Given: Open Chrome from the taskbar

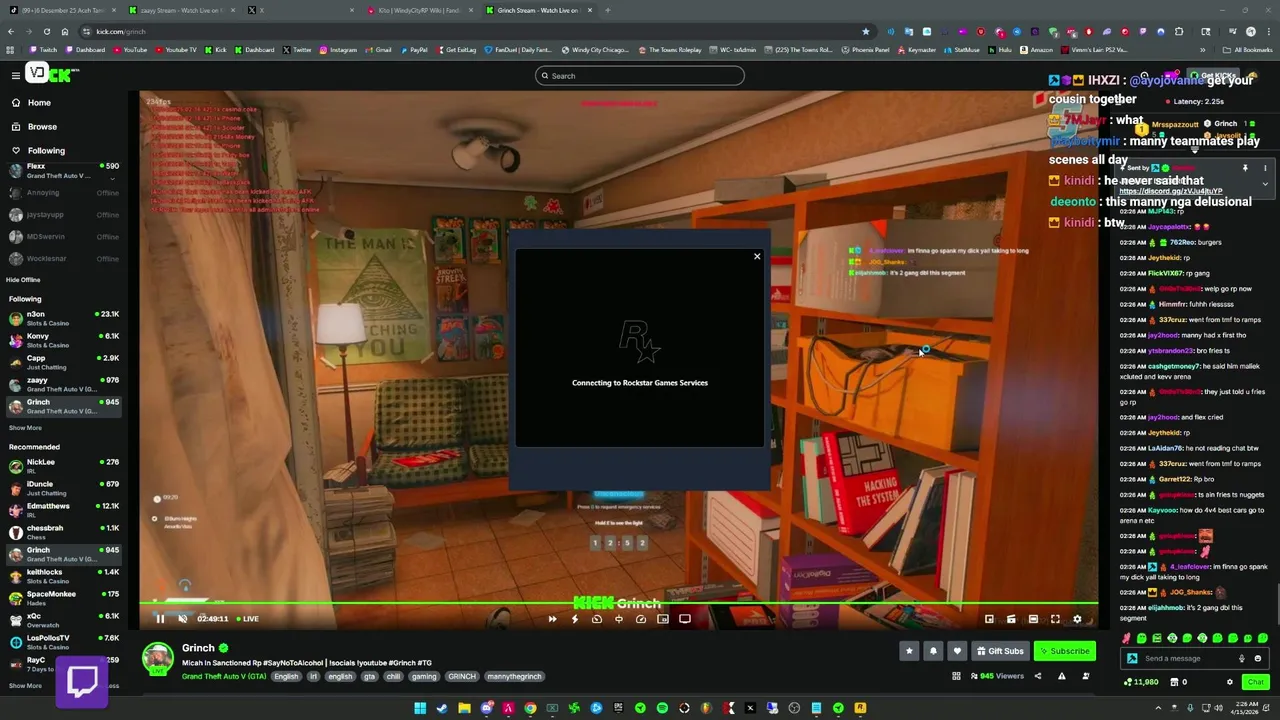Looking at the screenshot, I should (x=530, y=708).
